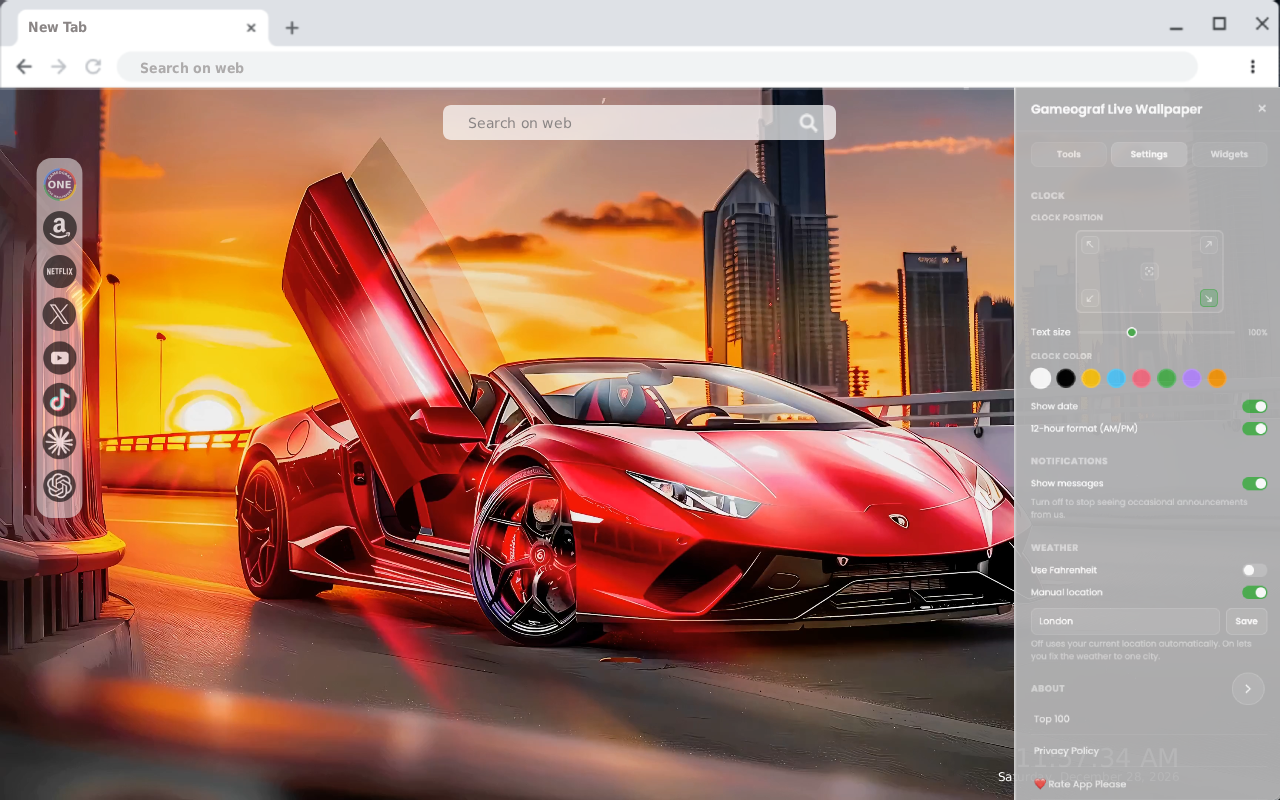Open the Amazon shortcut in the sidebar

[60, 228]
